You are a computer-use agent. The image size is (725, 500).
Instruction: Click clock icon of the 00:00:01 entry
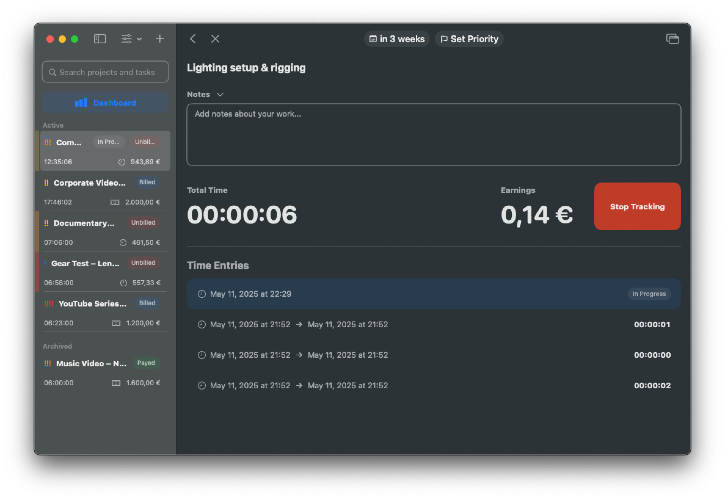(x=202, y=324)
